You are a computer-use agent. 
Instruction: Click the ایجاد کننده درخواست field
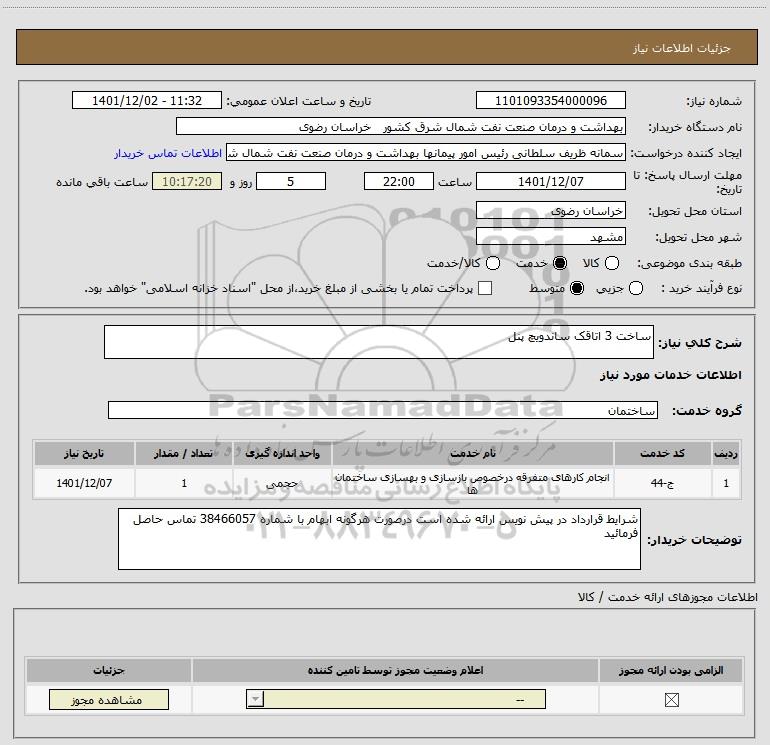(x=426, y=153)
